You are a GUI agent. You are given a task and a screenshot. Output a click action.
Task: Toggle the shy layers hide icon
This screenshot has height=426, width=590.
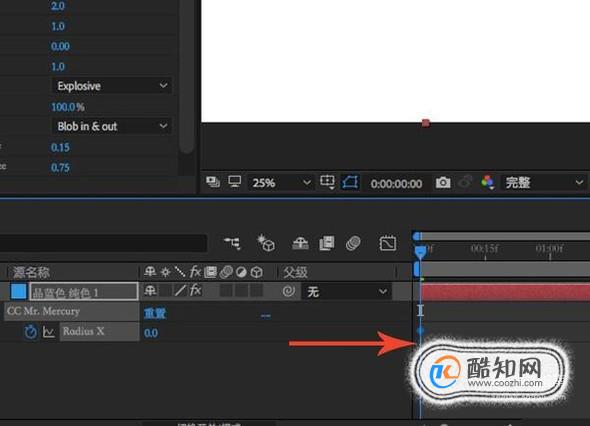300,243
